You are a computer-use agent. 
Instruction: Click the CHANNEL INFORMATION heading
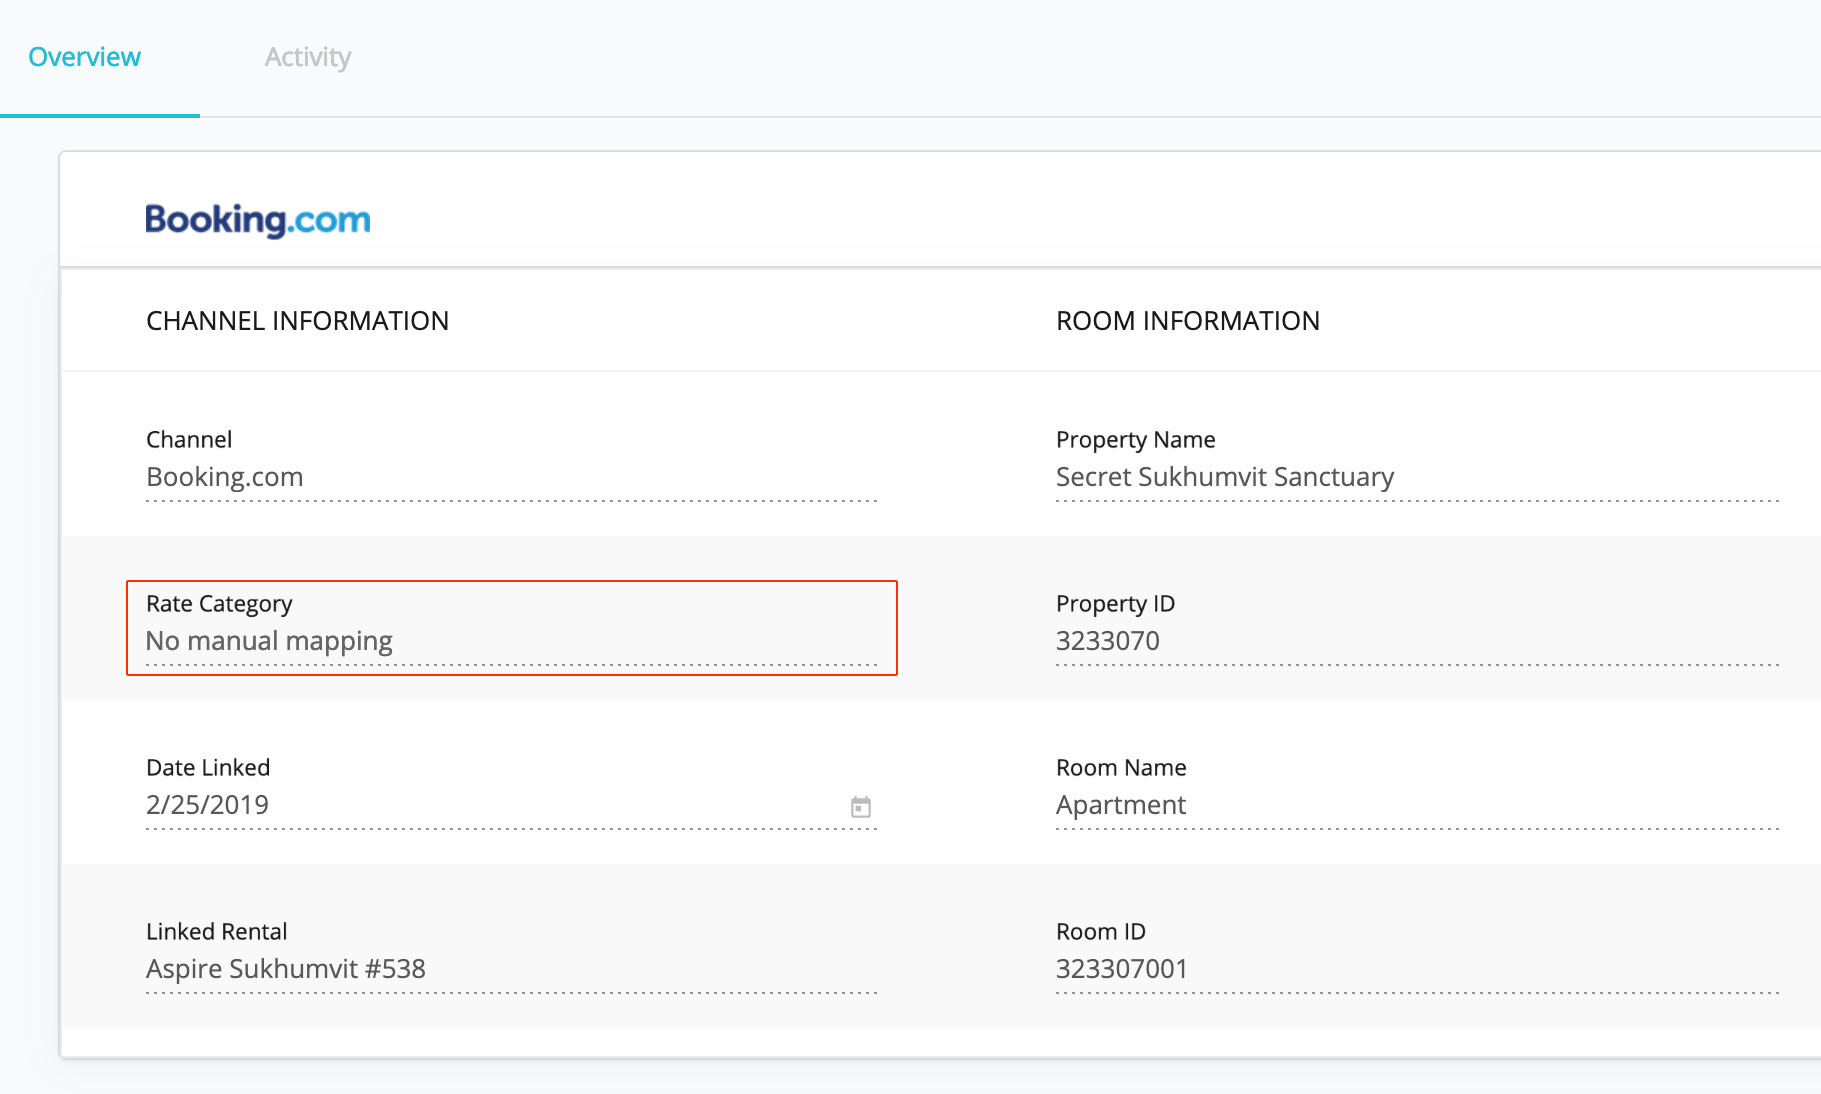[x=297, y=321]
